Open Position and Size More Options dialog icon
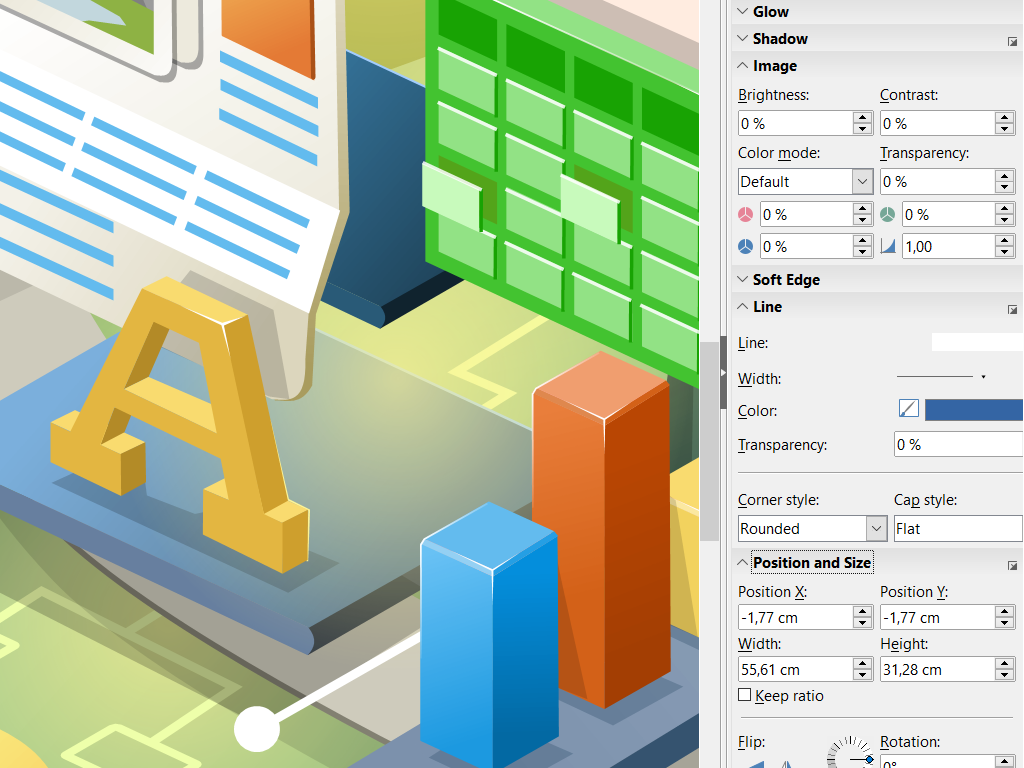The height and width of the screenshot is (768, 1024). coord(1013,566)
